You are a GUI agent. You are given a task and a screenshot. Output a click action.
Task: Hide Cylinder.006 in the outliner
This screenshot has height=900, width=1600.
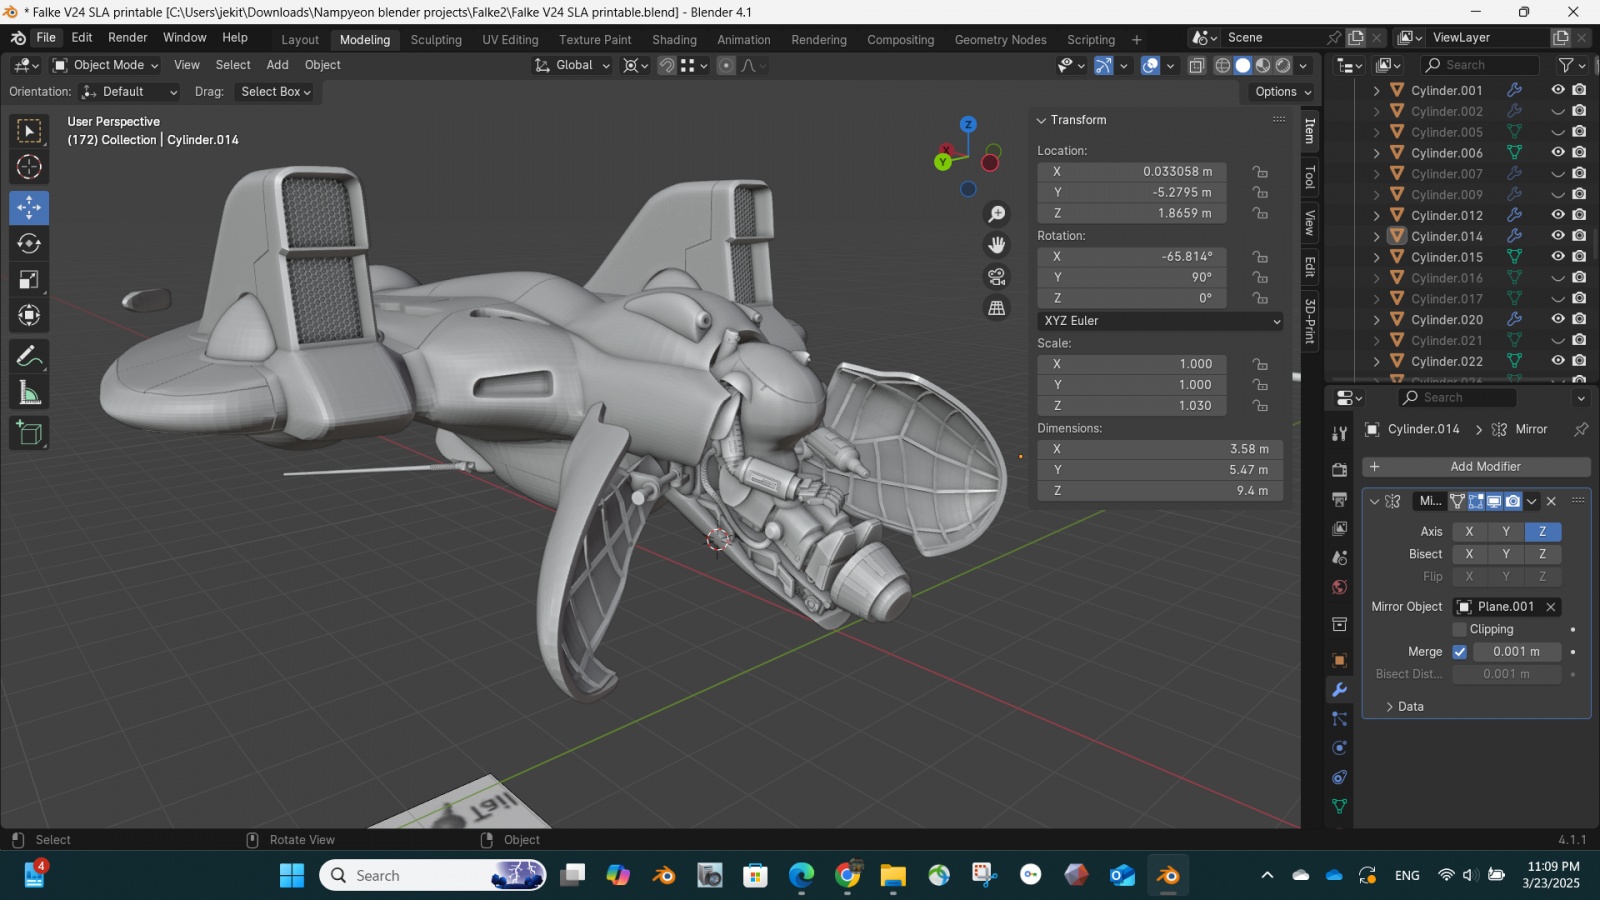(x=1558, y=153)
